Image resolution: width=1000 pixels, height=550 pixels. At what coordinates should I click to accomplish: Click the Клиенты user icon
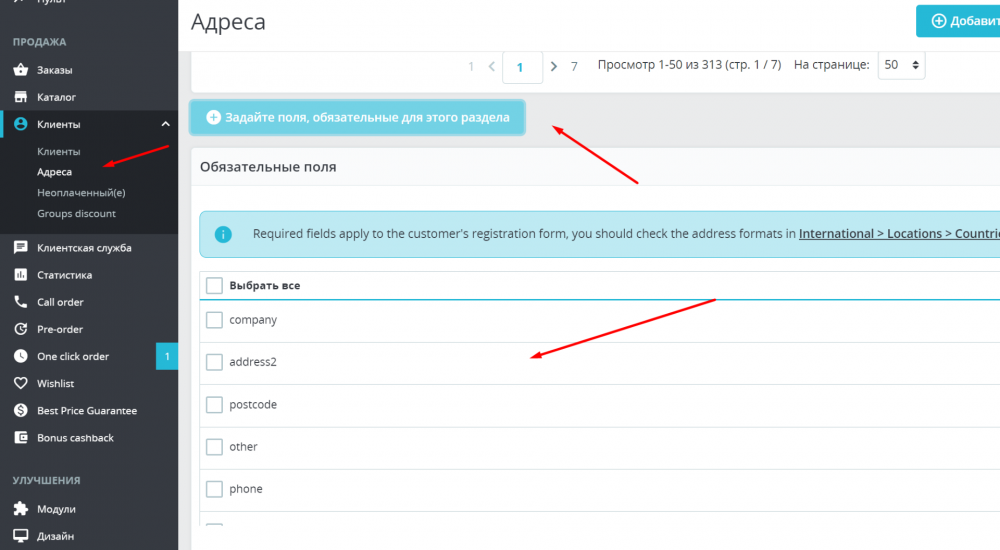[x=20, y=124]
